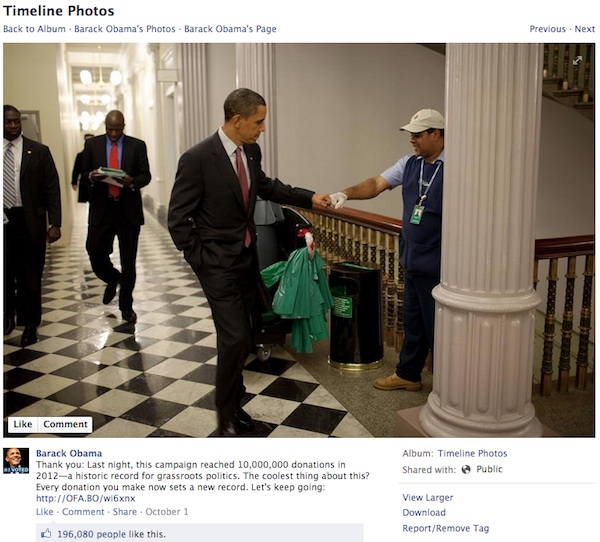Like the post via text link below caption

(x=44, y=512)
